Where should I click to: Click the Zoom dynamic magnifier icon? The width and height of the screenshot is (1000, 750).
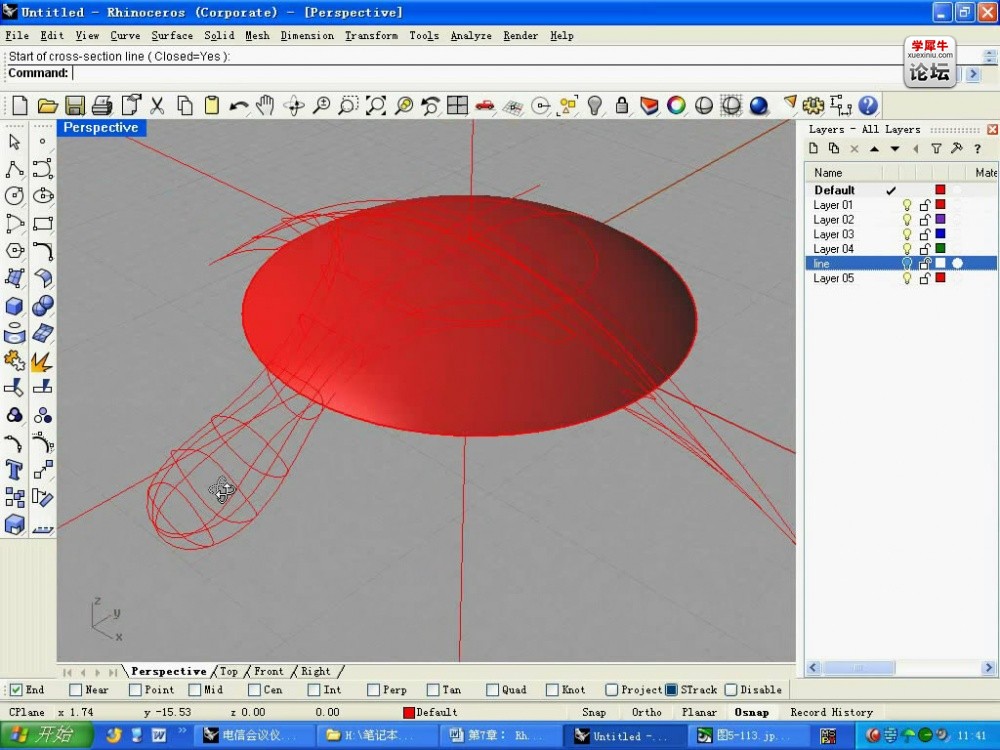click(x=321, y=105)
